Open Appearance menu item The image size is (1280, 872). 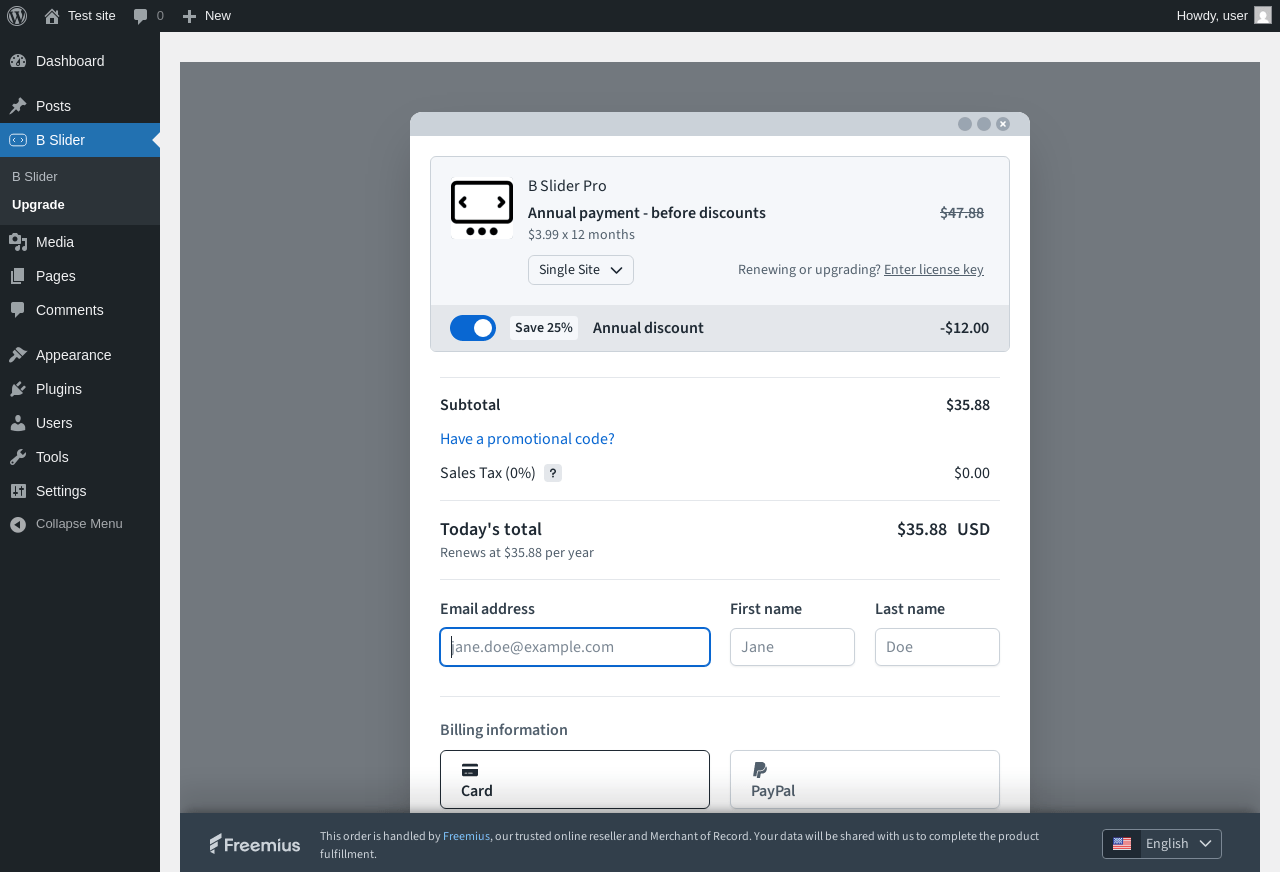pyautogui.click(x=80, y=355)
